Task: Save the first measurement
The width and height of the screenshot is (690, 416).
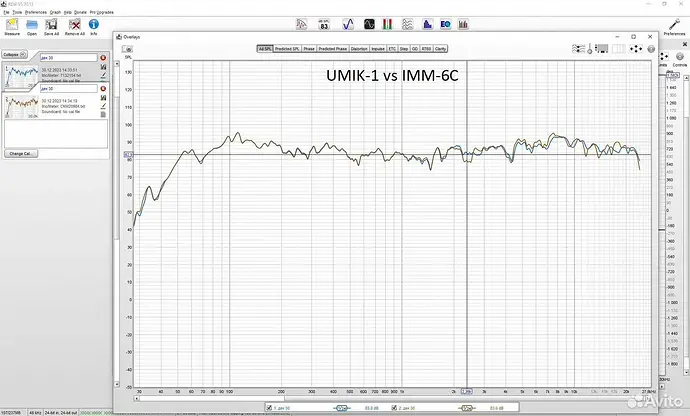Action: coord(103,67)
